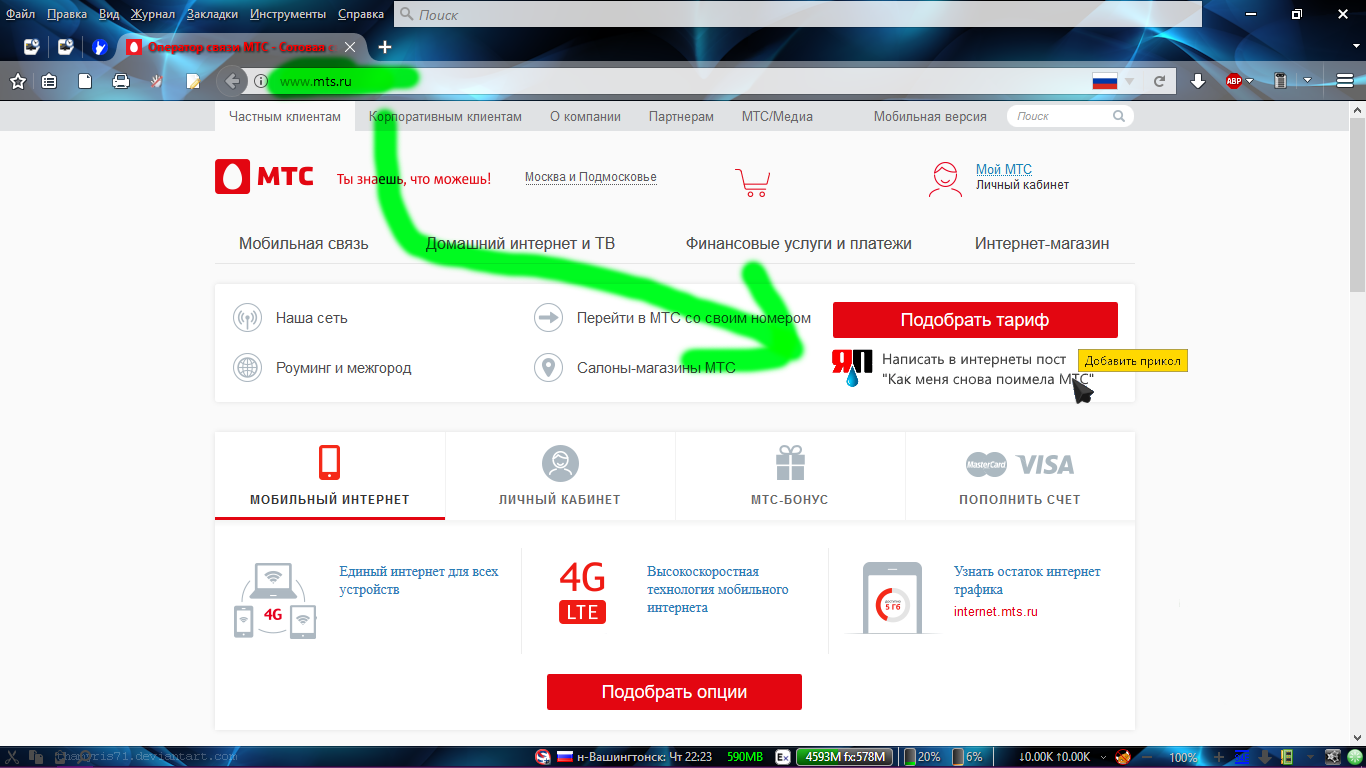This screenshot has width=1366, height=768.
Task: Print the page using the printer icon
Action: tap(121, 81)
